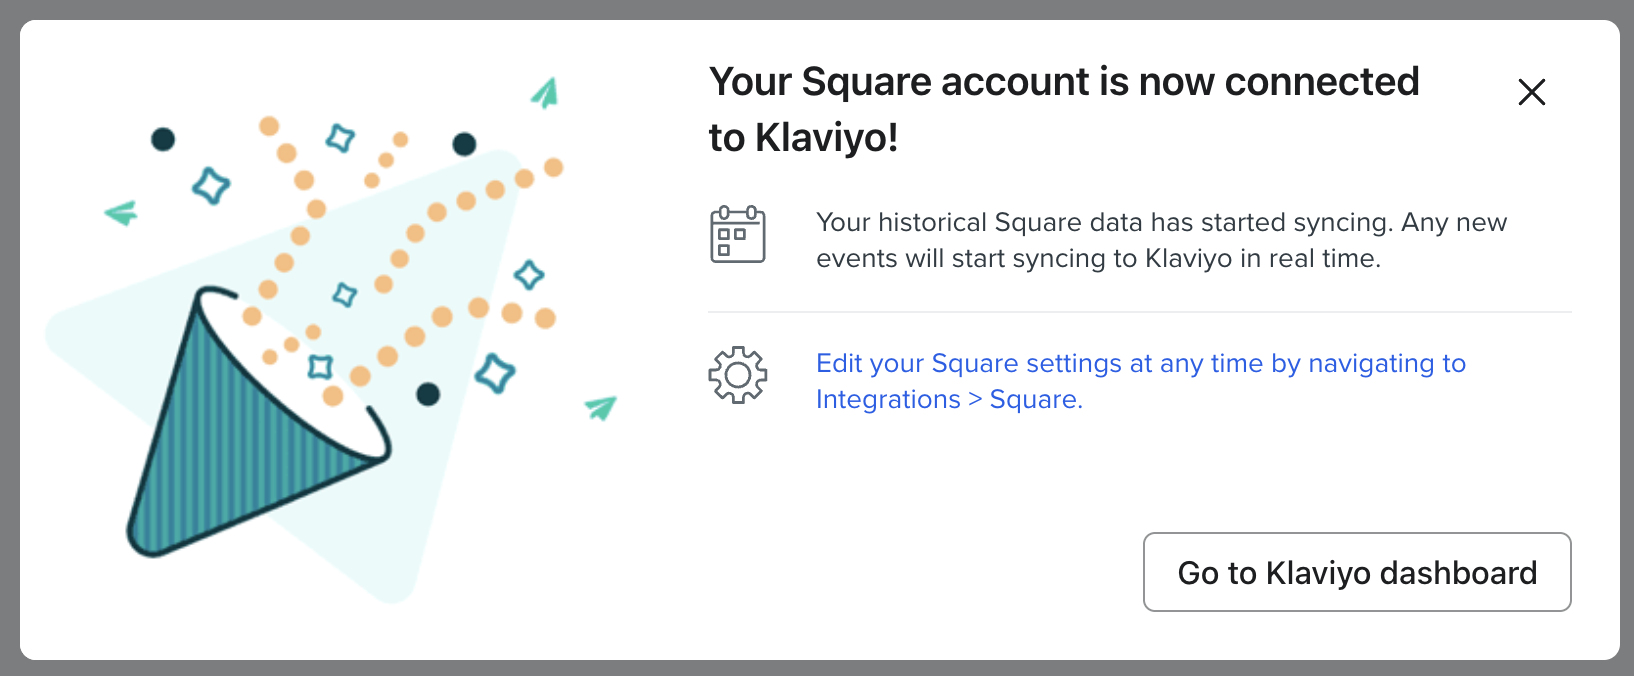Image resolution: width=1634 pixels, height=676 pixels.
Task: Open the Edit your Square settings link
Action: click(1140, 364)
